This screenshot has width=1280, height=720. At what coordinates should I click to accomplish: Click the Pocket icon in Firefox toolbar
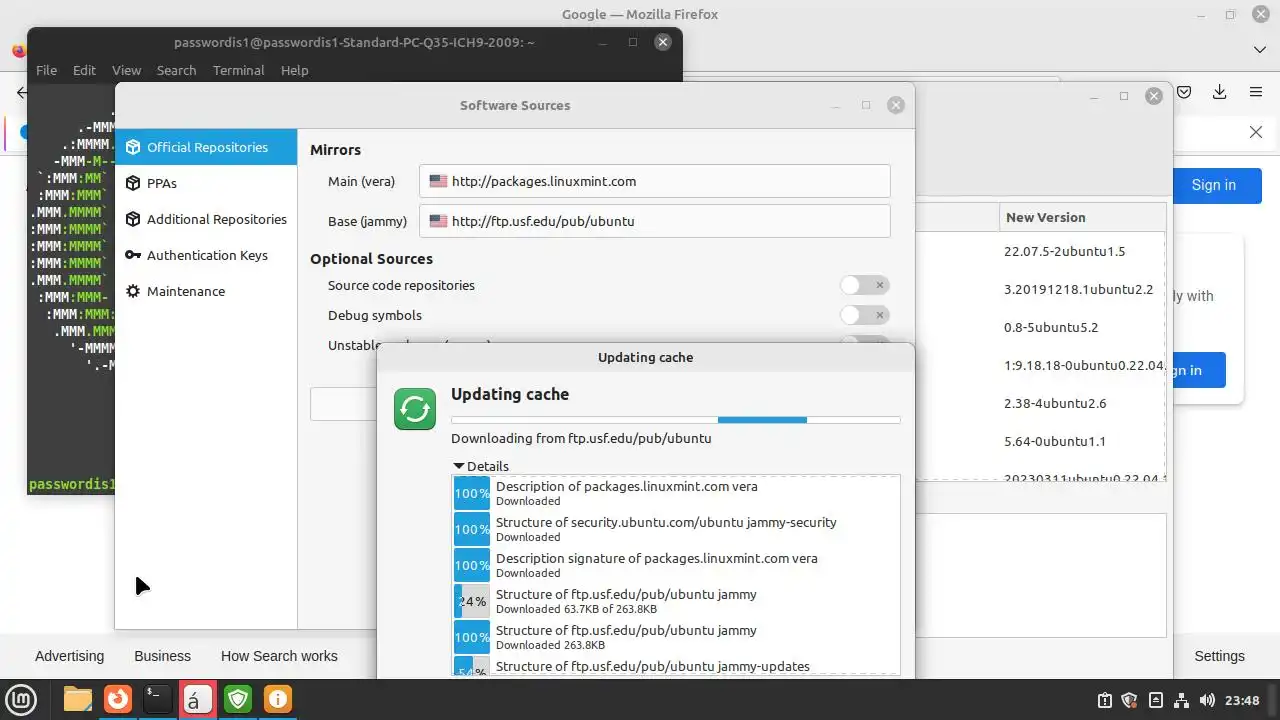1184,92
